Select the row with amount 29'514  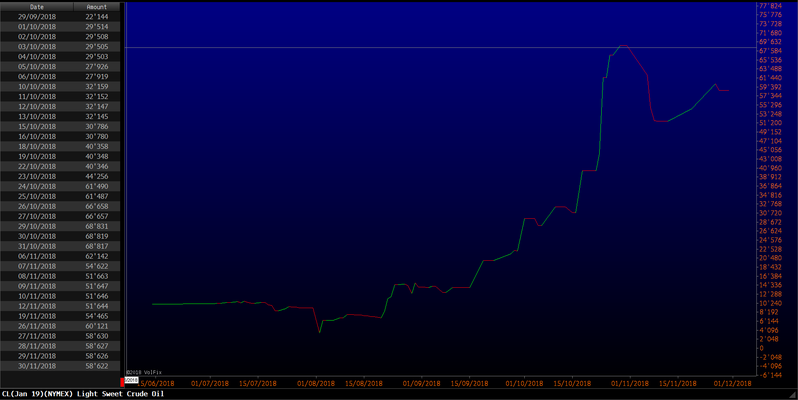[60, 27]
